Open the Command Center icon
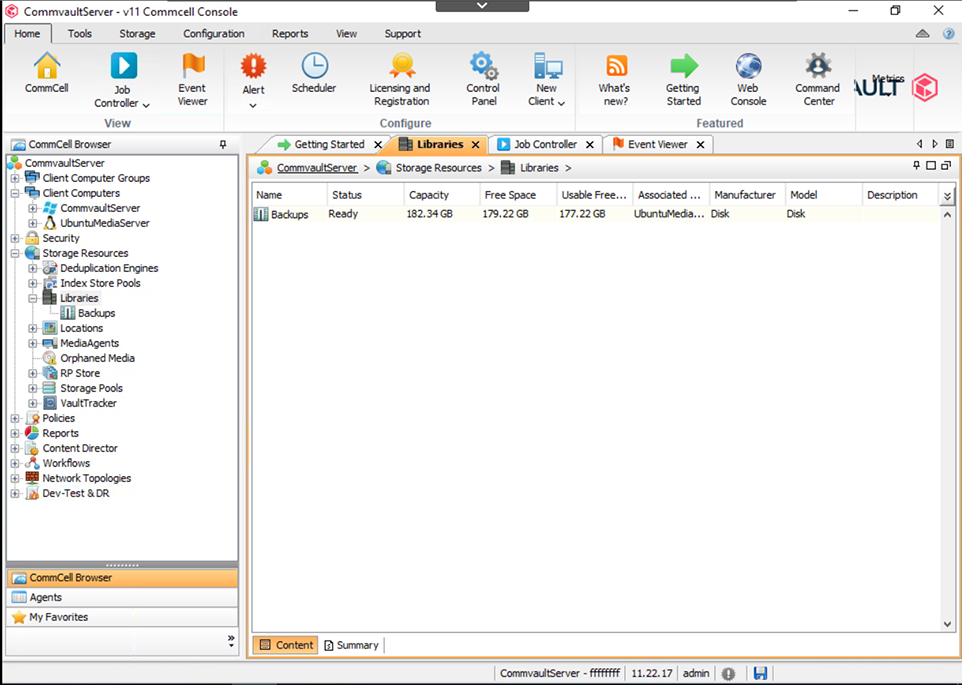The image size is (962, 685). tap(818, 66)
